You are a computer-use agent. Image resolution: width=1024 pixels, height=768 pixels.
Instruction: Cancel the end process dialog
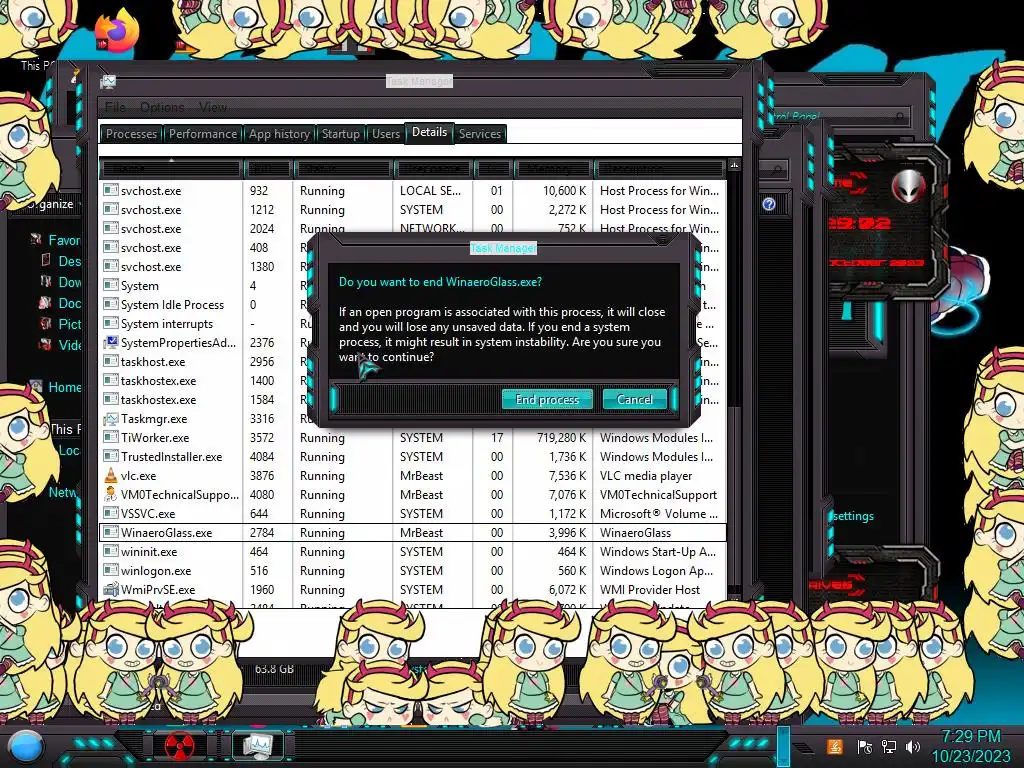[634, 399]
